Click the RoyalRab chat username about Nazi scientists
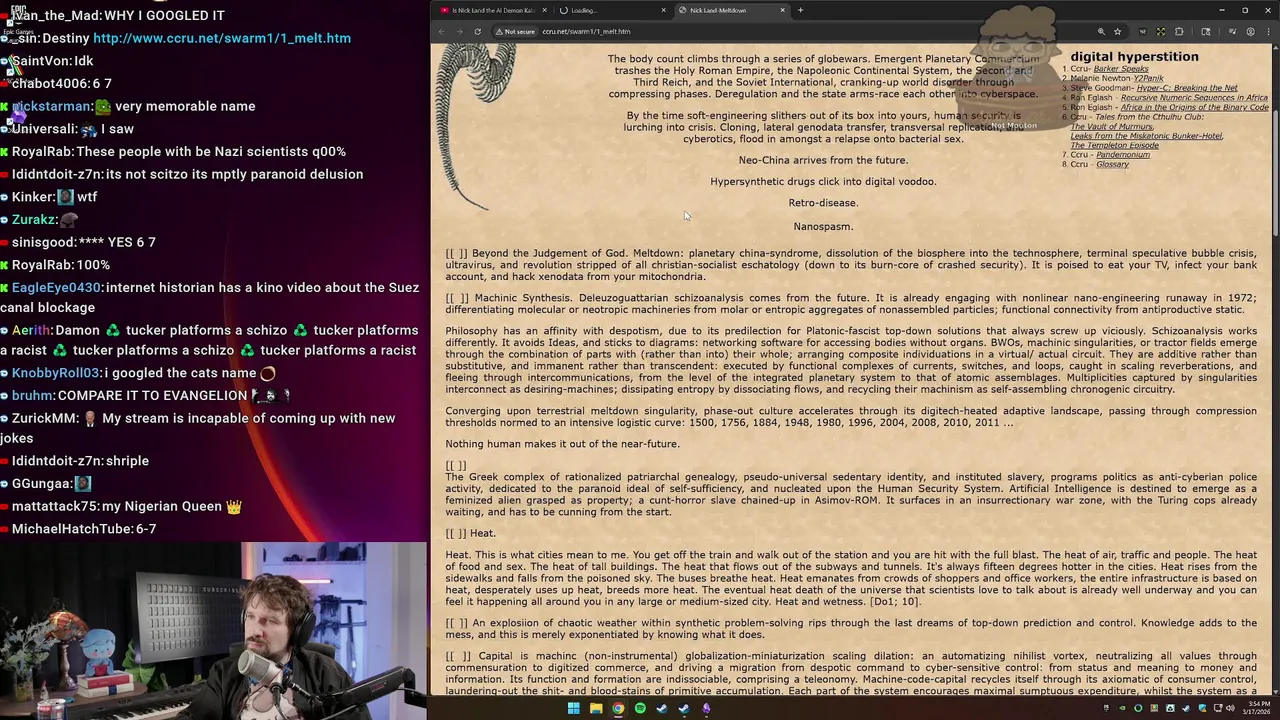This screenshot has width=1280, height=720. click(x=42, y=151)
